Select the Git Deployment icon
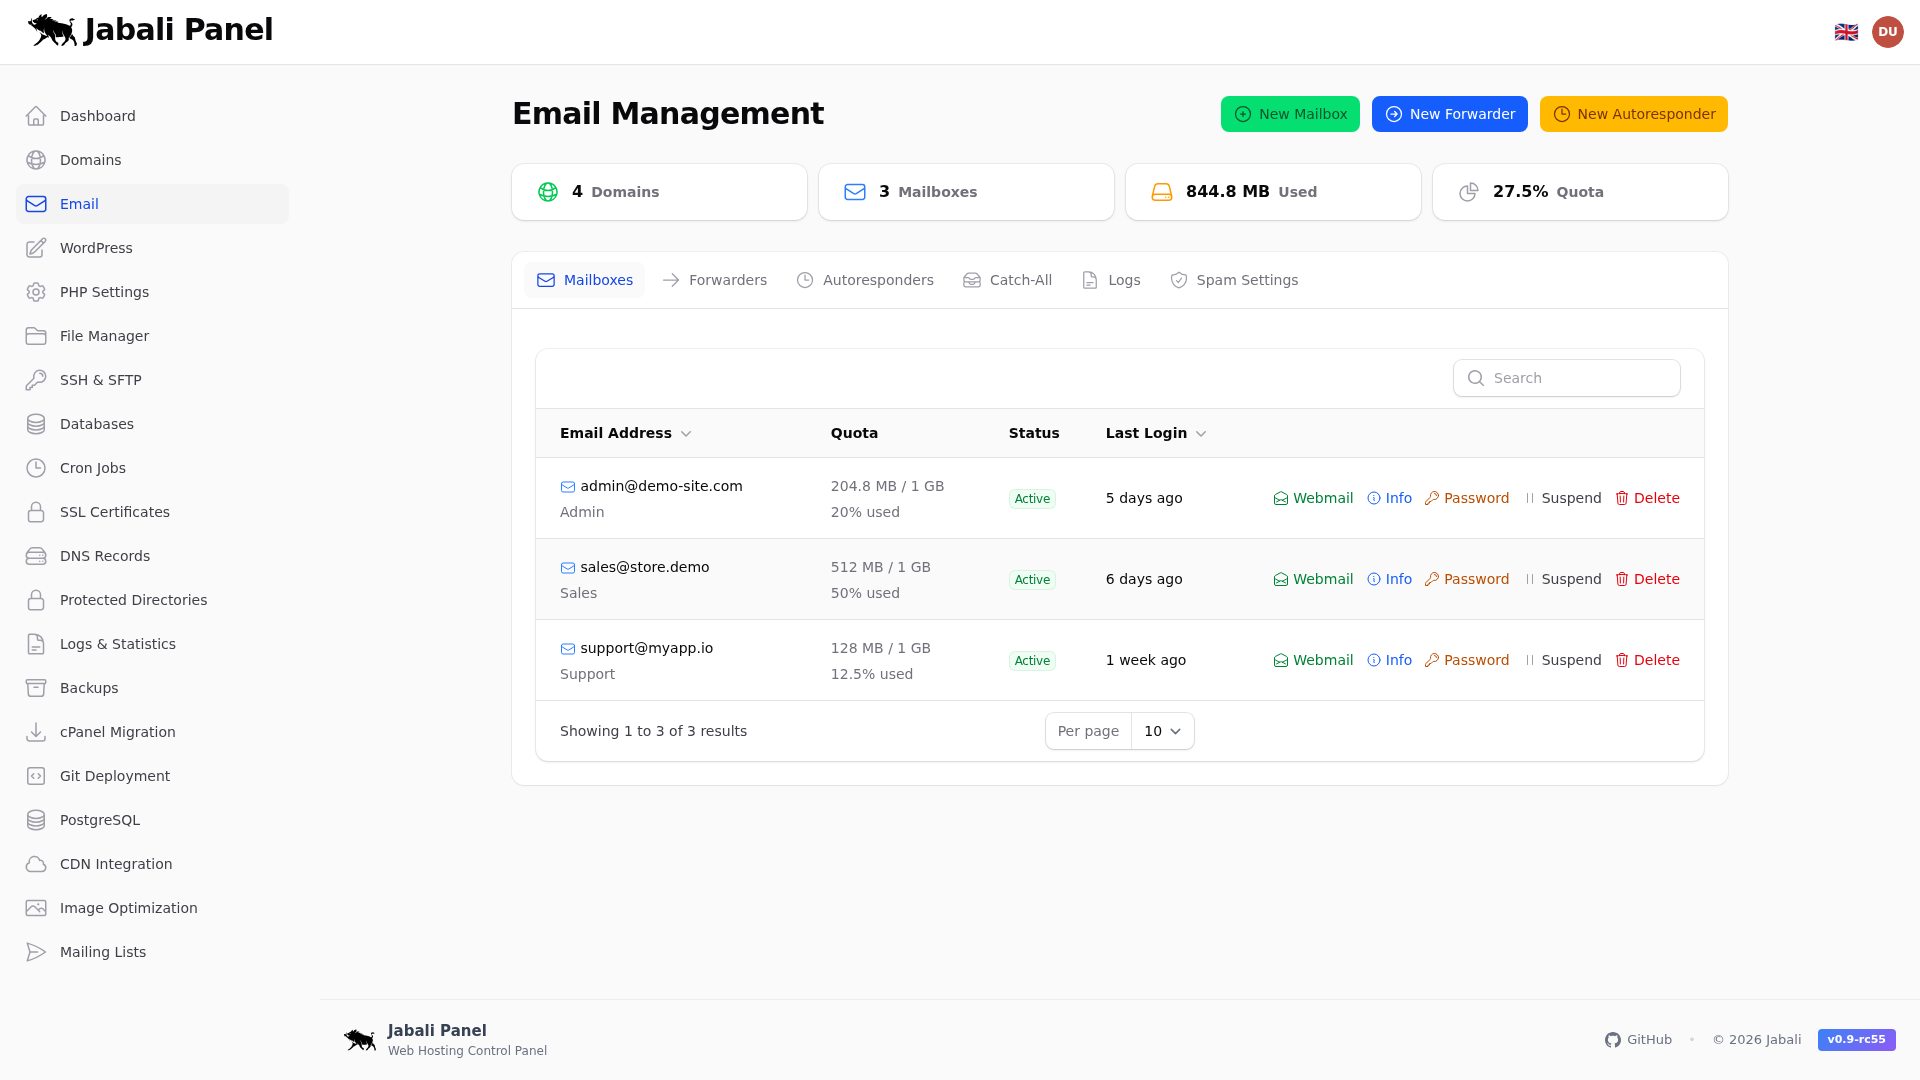The image size is (1920, 1080). coord(36,776)
